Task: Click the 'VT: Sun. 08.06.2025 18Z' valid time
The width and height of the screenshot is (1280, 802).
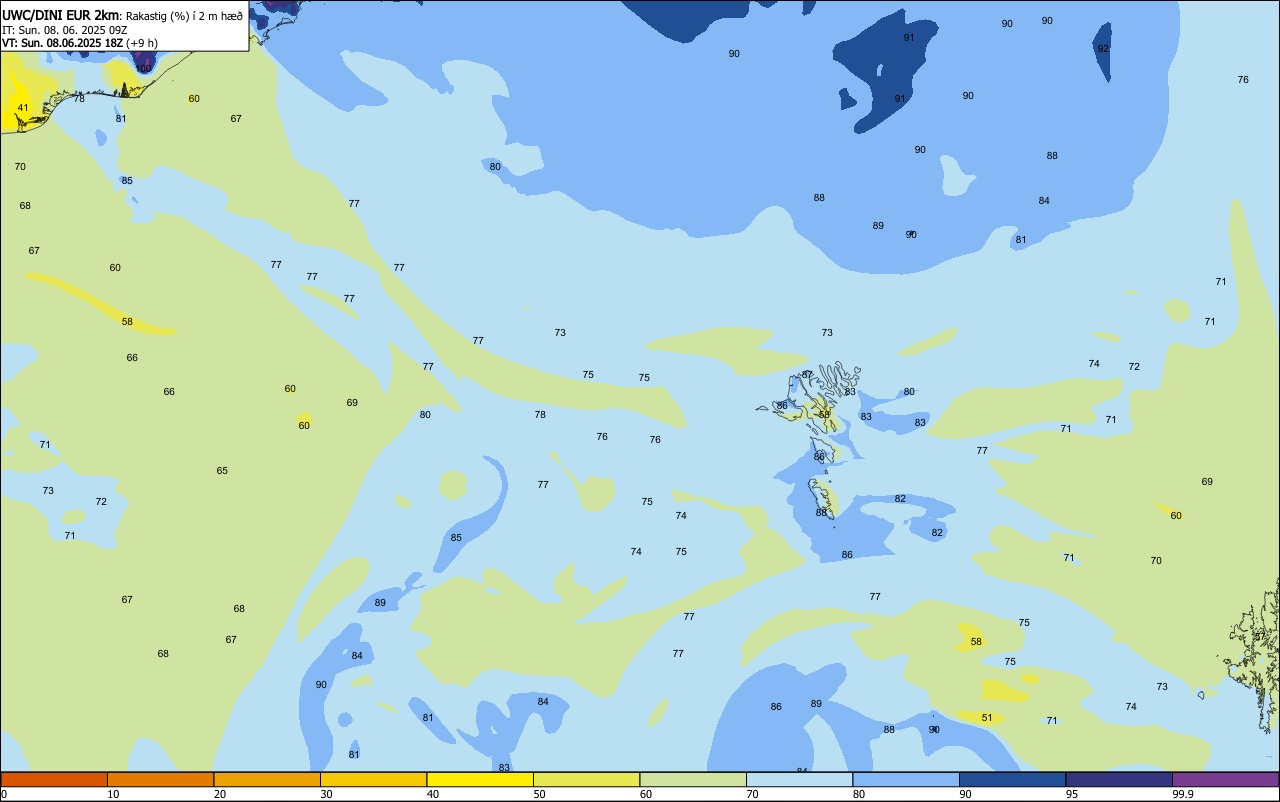Action: click(x=62, y=43)
